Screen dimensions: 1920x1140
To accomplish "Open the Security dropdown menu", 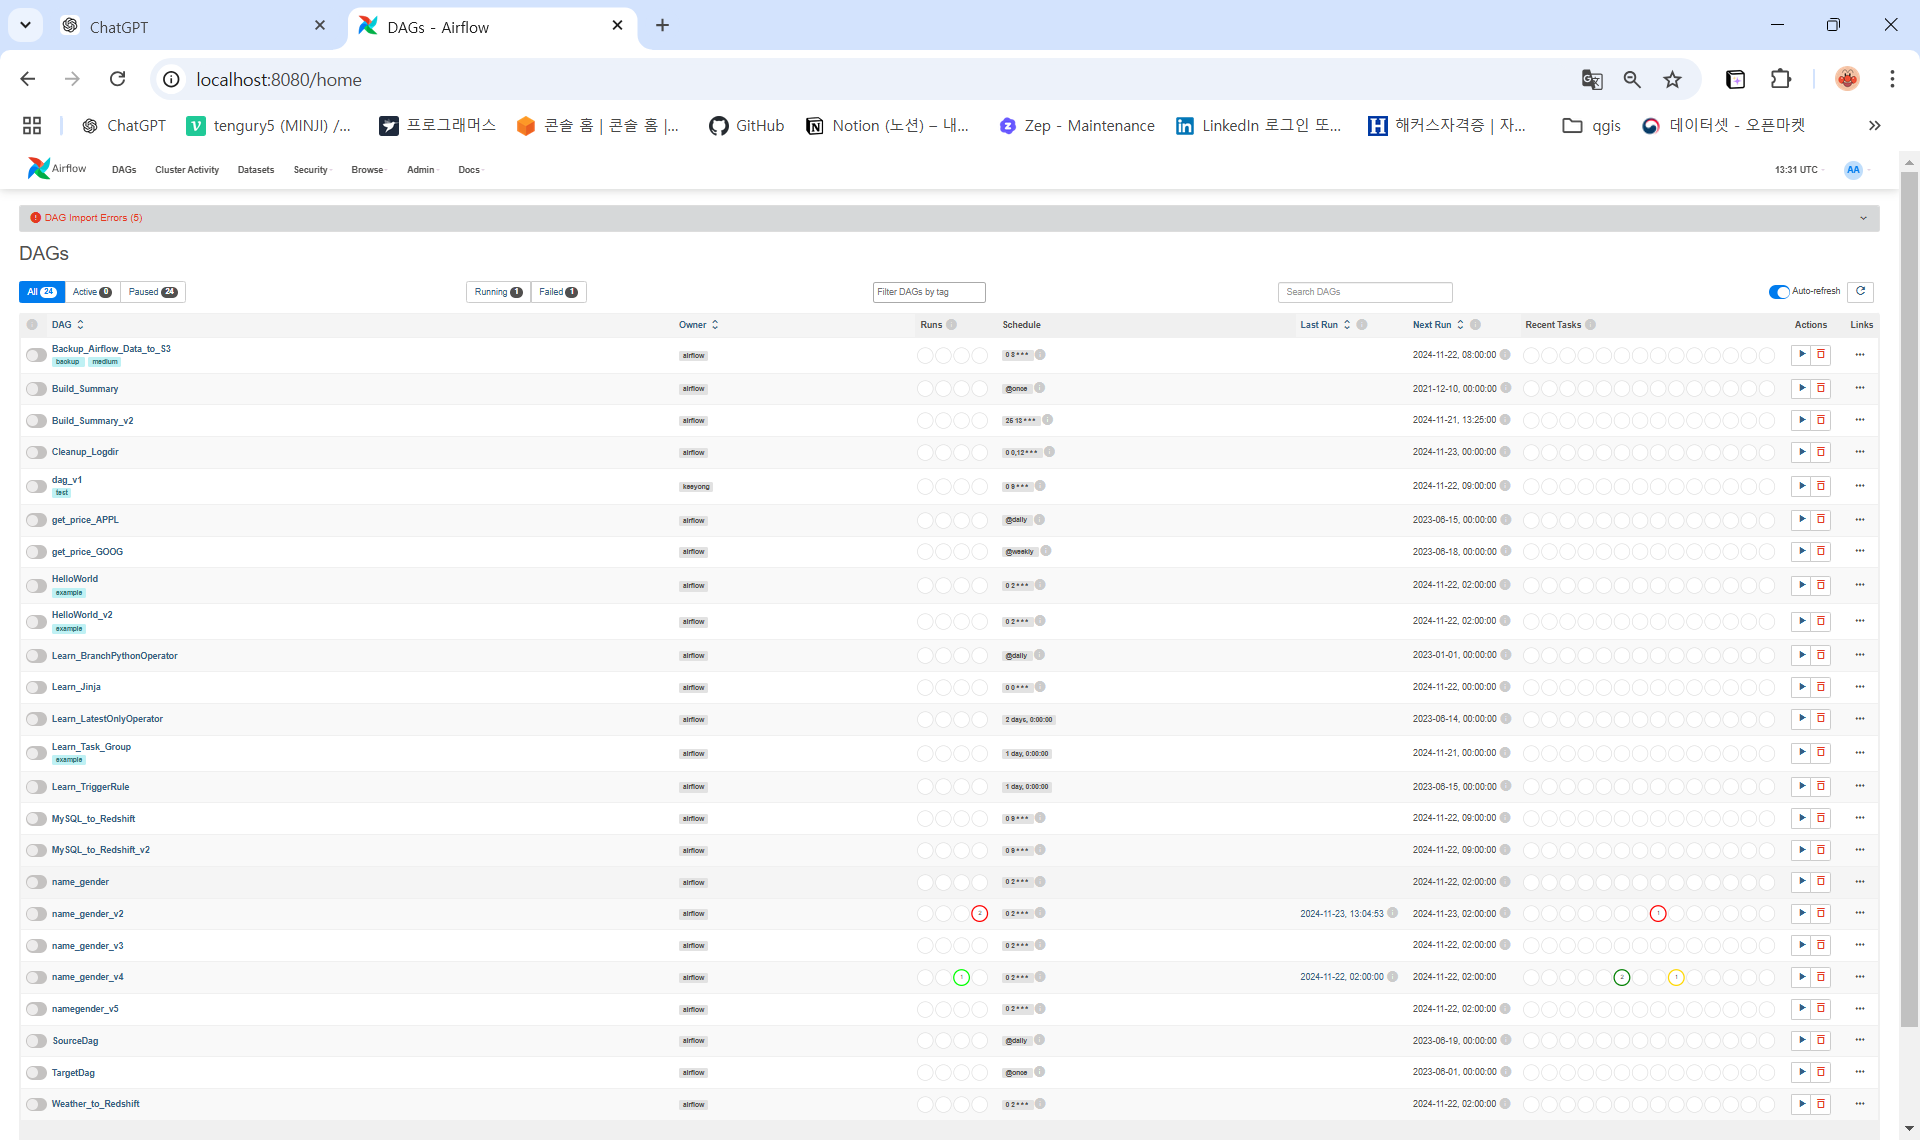I will coord(312,170).
